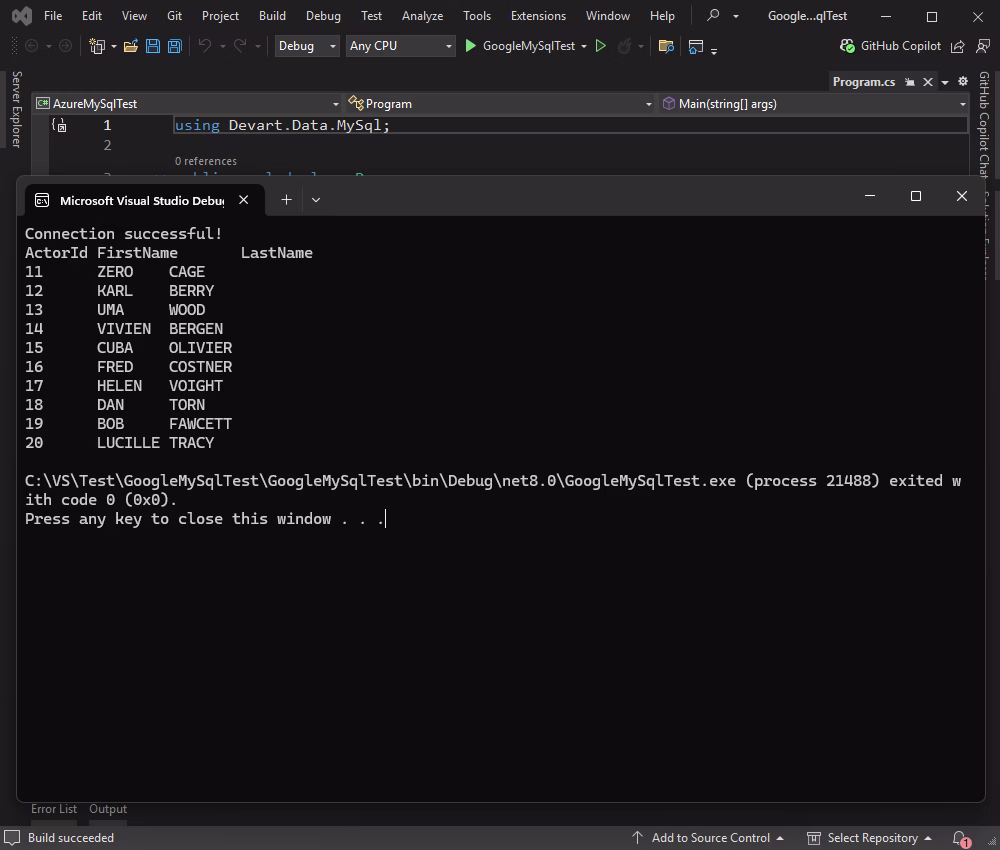
Task: Click the Open File folder icon
Action: pyautogui.click(x=130, y=46)
